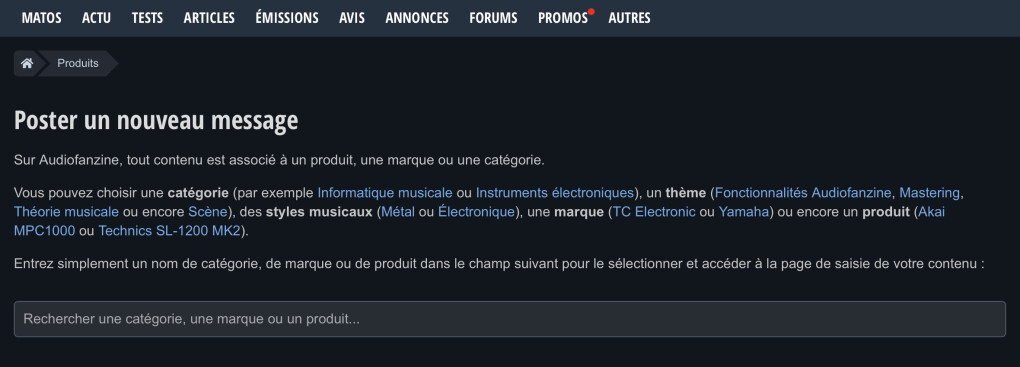Open the MATOS menu
The image size is (1020, 367).
(42, 18)
